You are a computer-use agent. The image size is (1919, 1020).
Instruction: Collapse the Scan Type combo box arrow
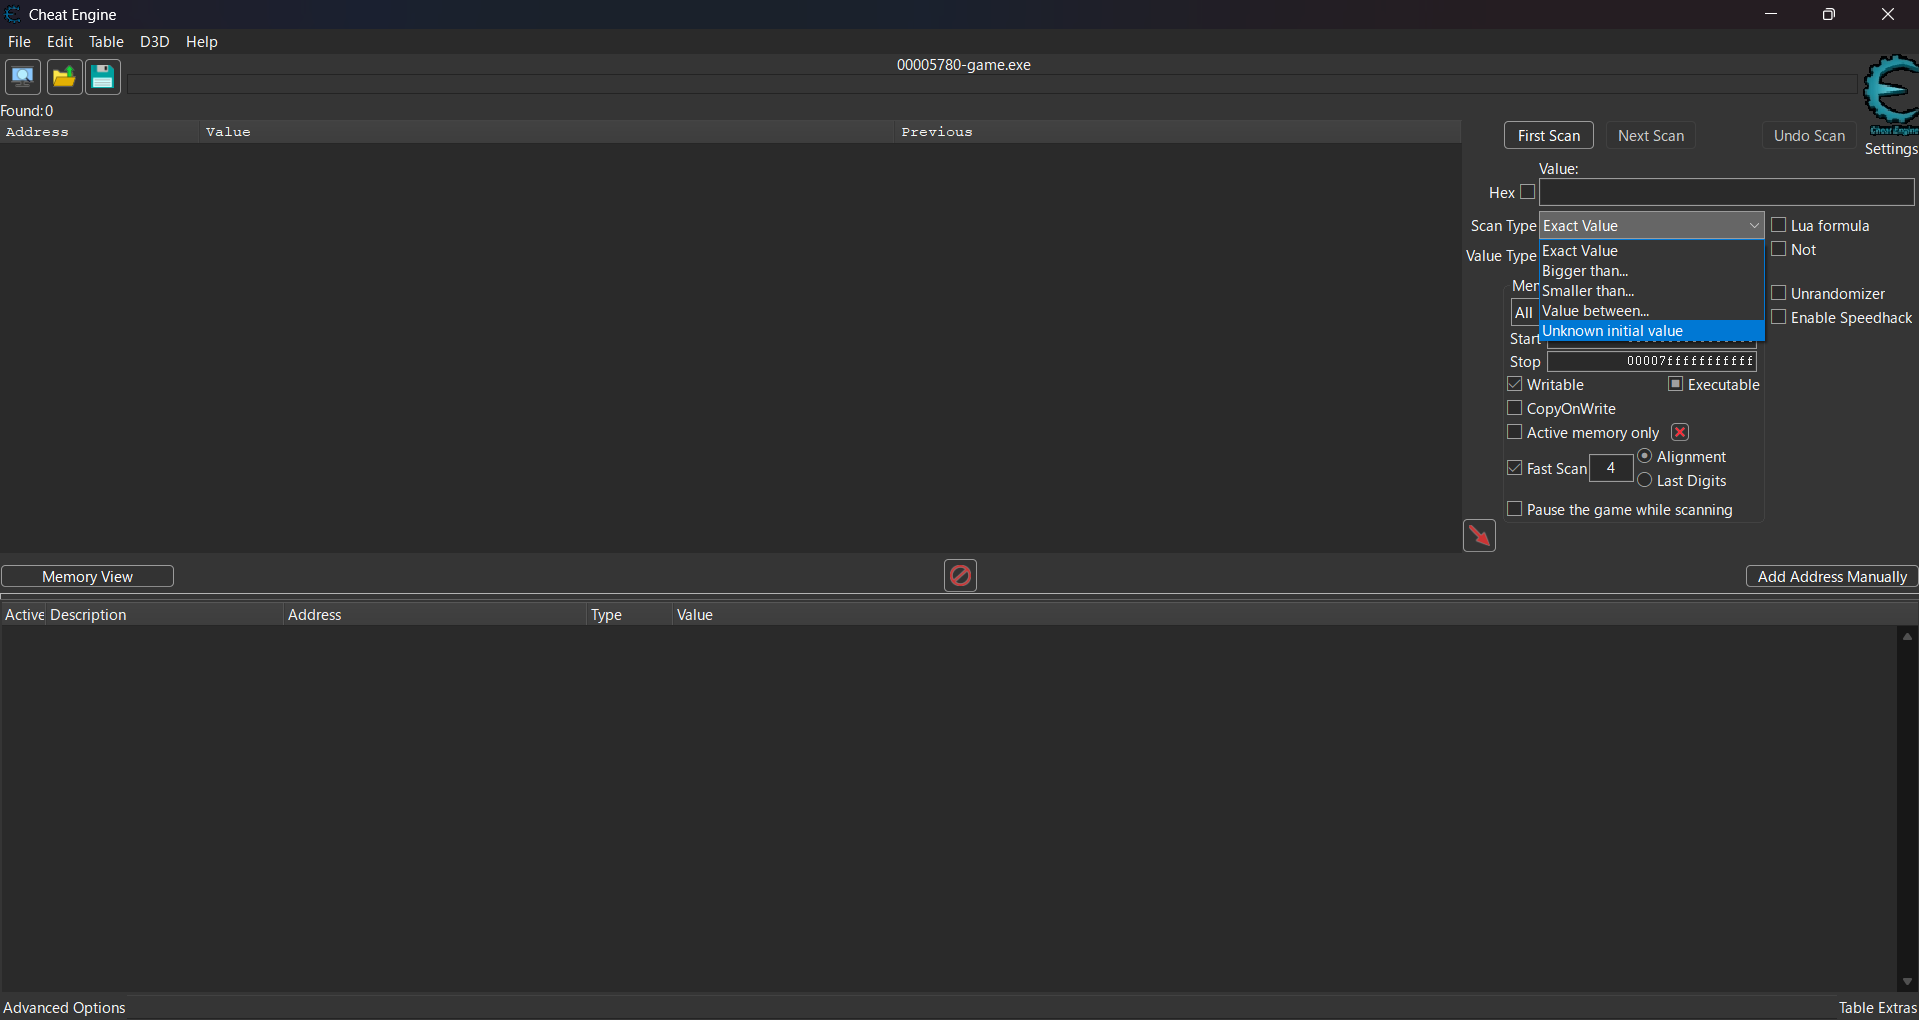point(1753,226)
